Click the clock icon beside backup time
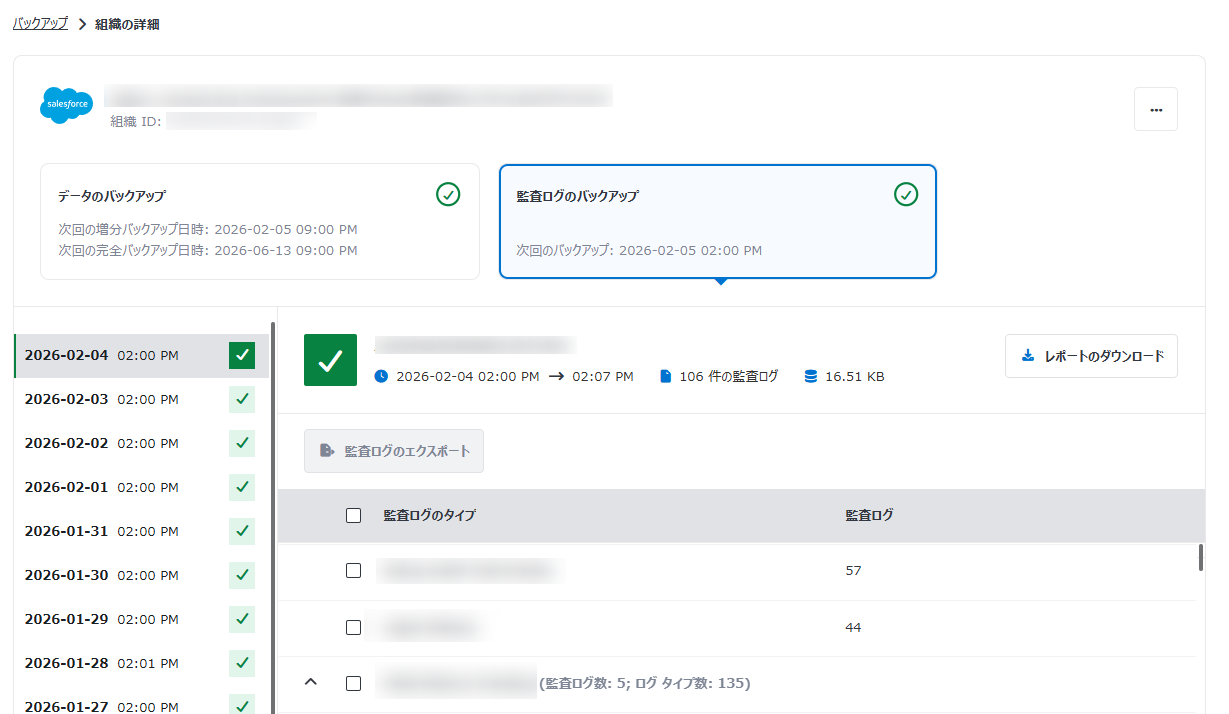This screenshot has width=1229, height=714. pos(381,377)
